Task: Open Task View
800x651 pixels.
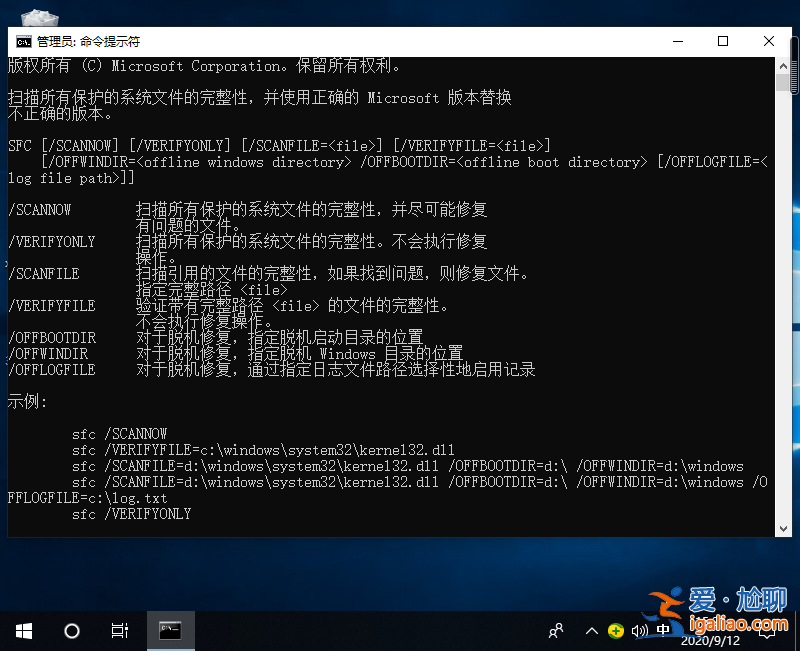Action: [120, 631]
